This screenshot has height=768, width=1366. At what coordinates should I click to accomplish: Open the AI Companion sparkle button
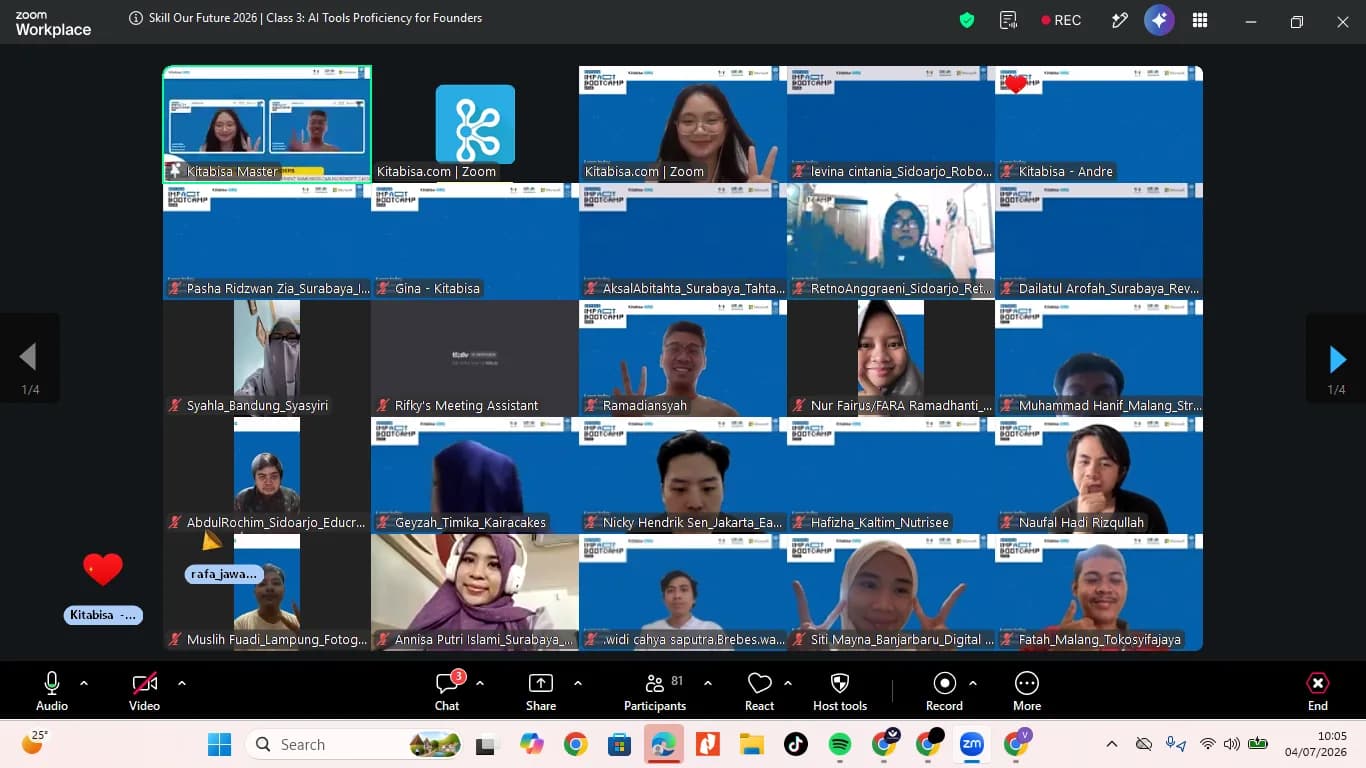pos(1159,20)
